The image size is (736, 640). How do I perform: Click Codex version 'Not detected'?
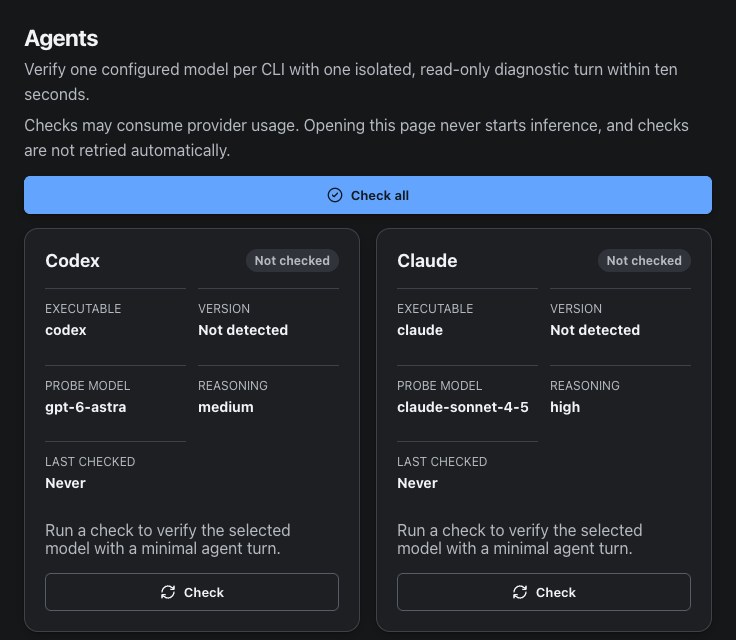(x=243, y=330)
